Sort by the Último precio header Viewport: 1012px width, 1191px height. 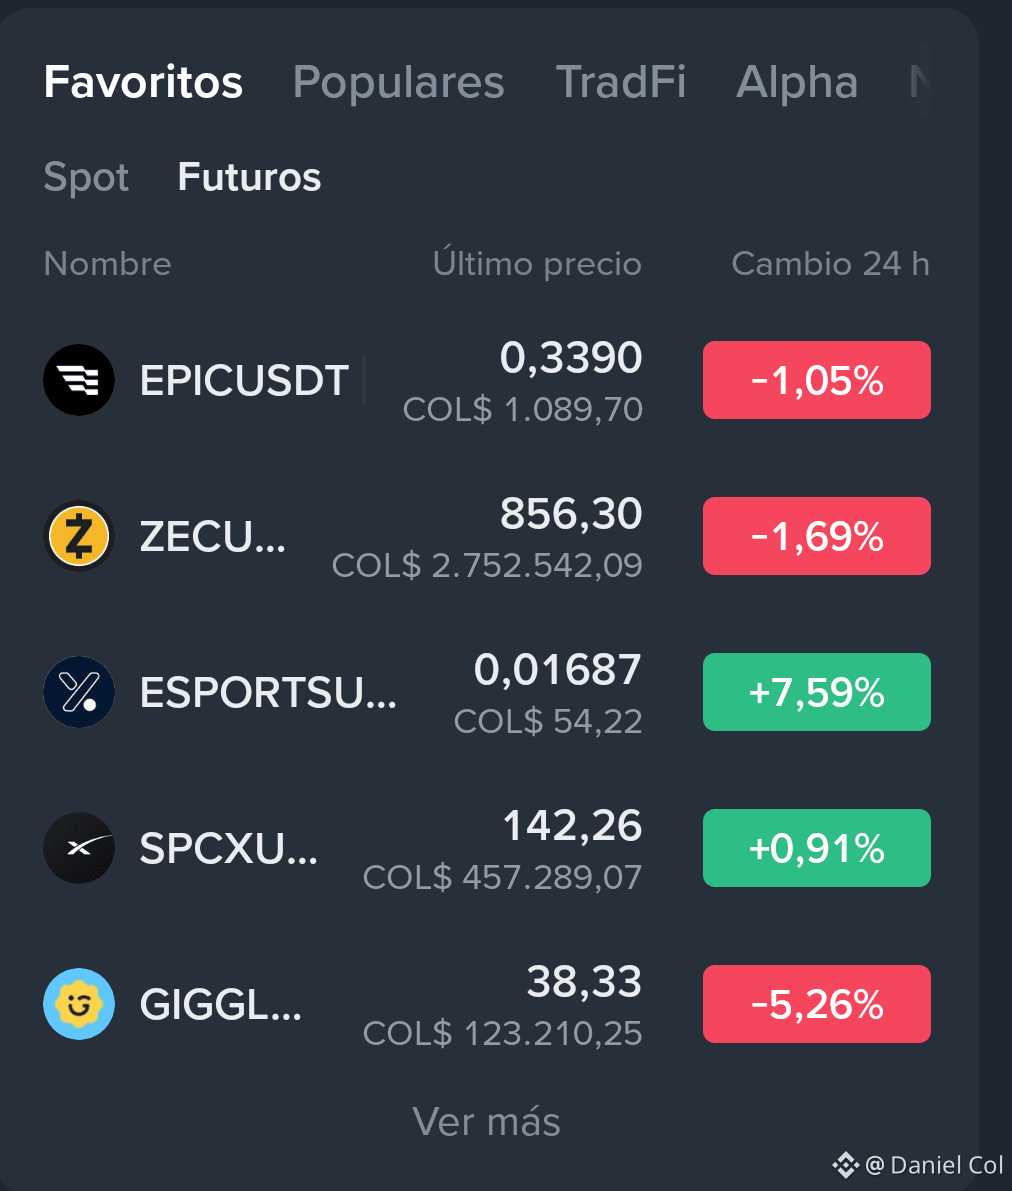537,263
